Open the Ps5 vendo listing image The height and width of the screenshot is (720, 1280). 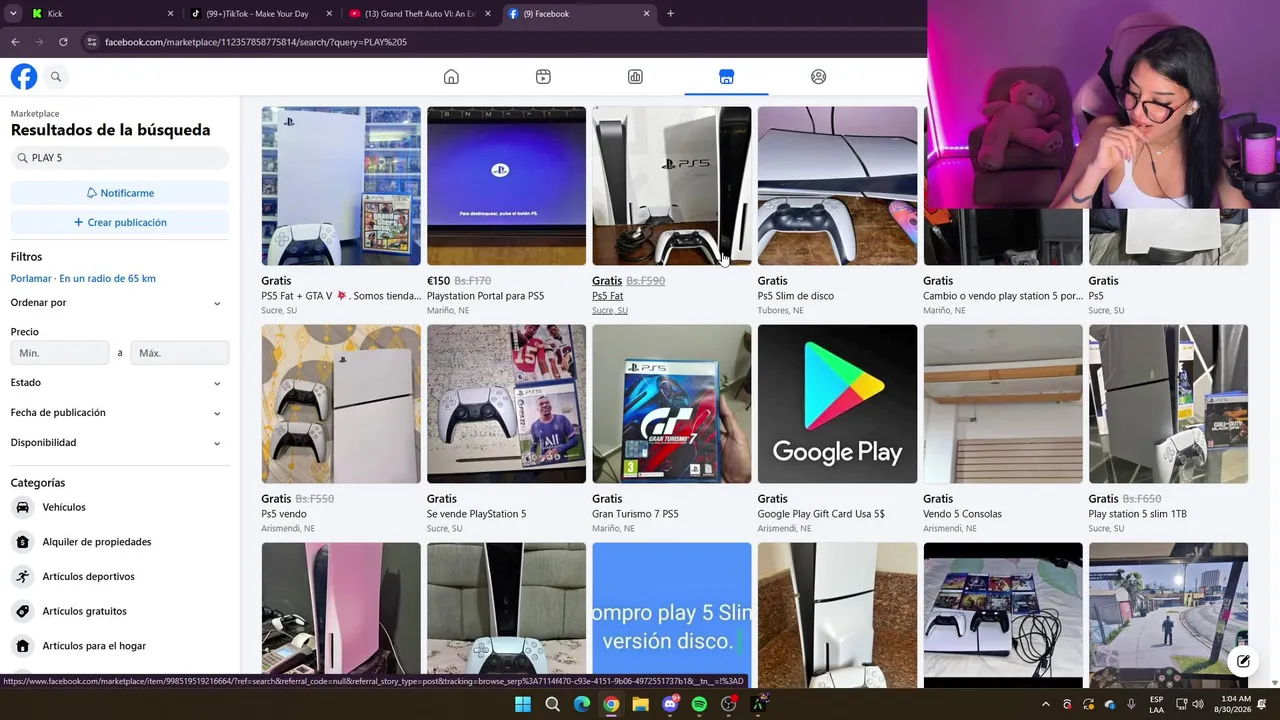(341, 404)
